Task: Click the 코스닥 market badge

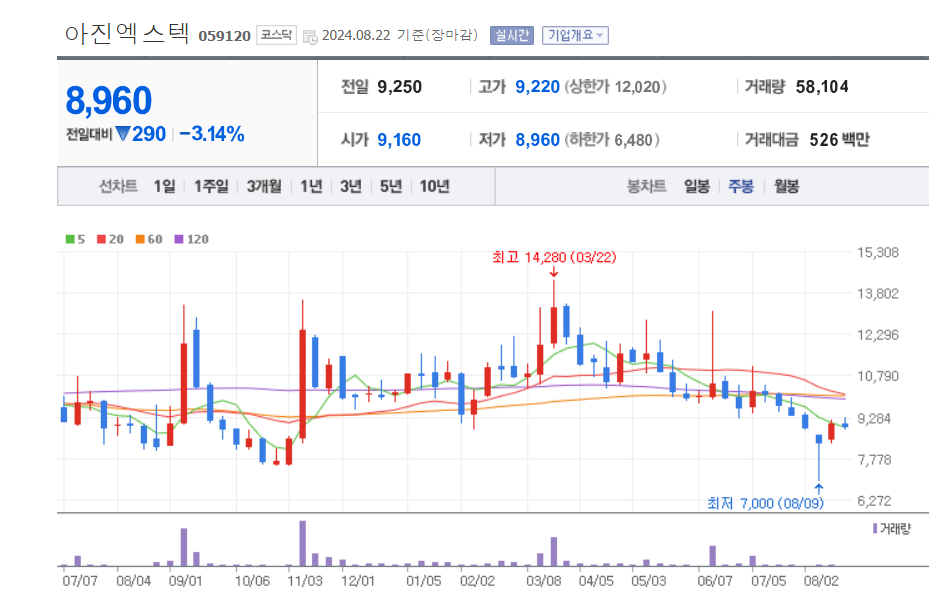Action: (276, 35)
